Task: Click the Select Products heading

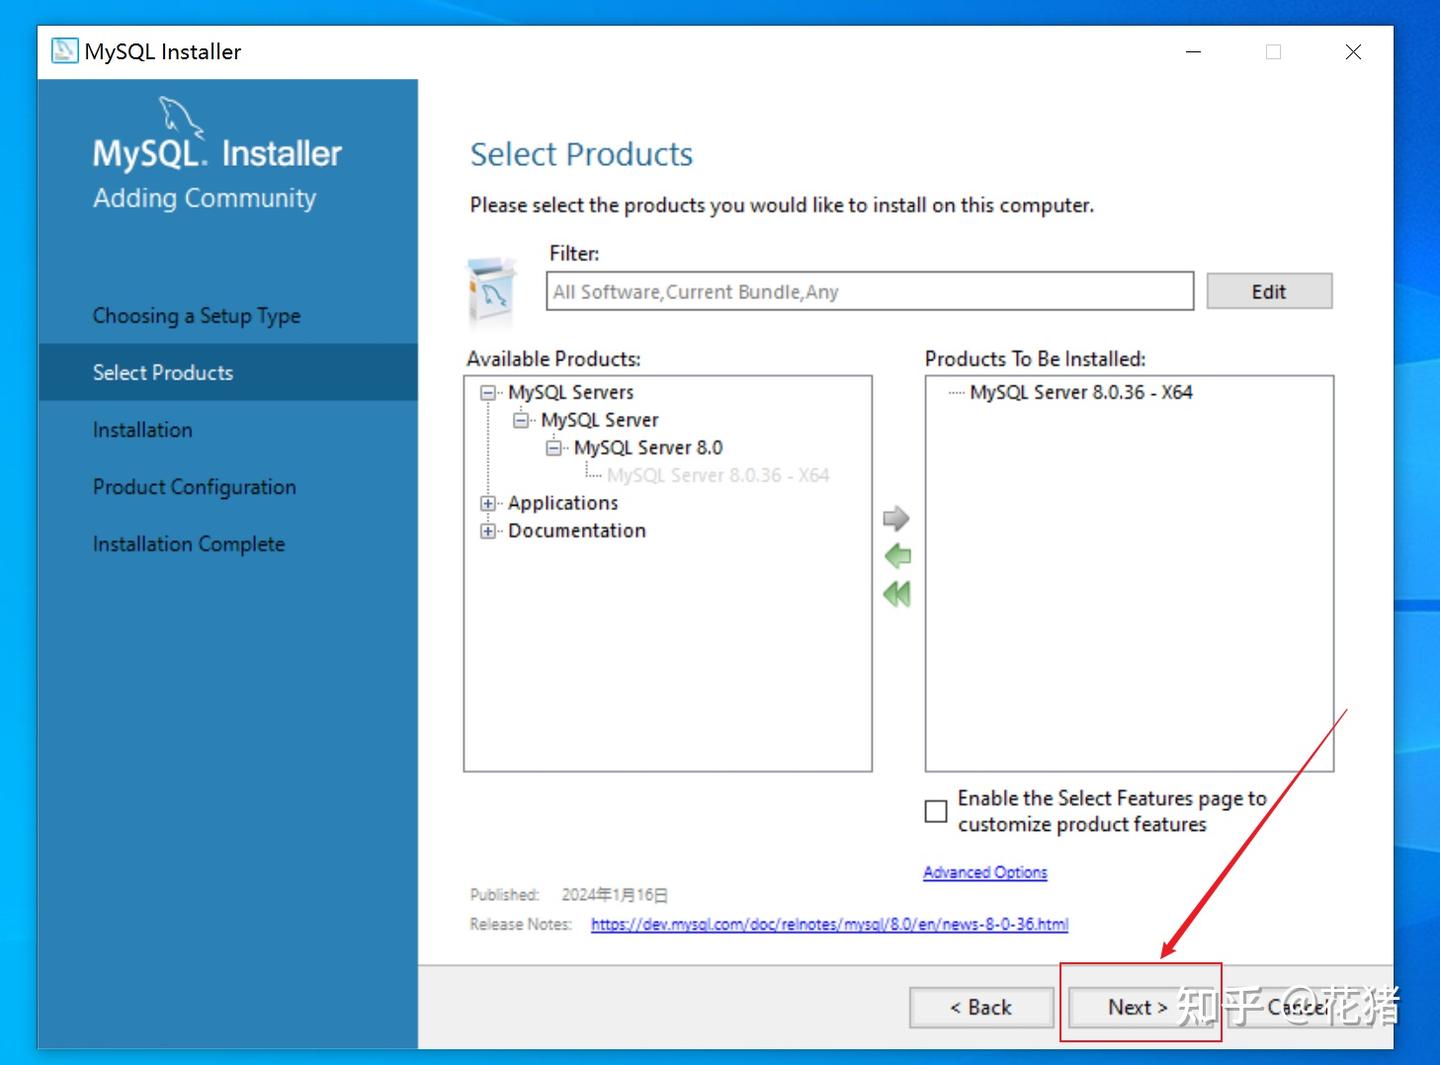Action: tap(581, 155)
